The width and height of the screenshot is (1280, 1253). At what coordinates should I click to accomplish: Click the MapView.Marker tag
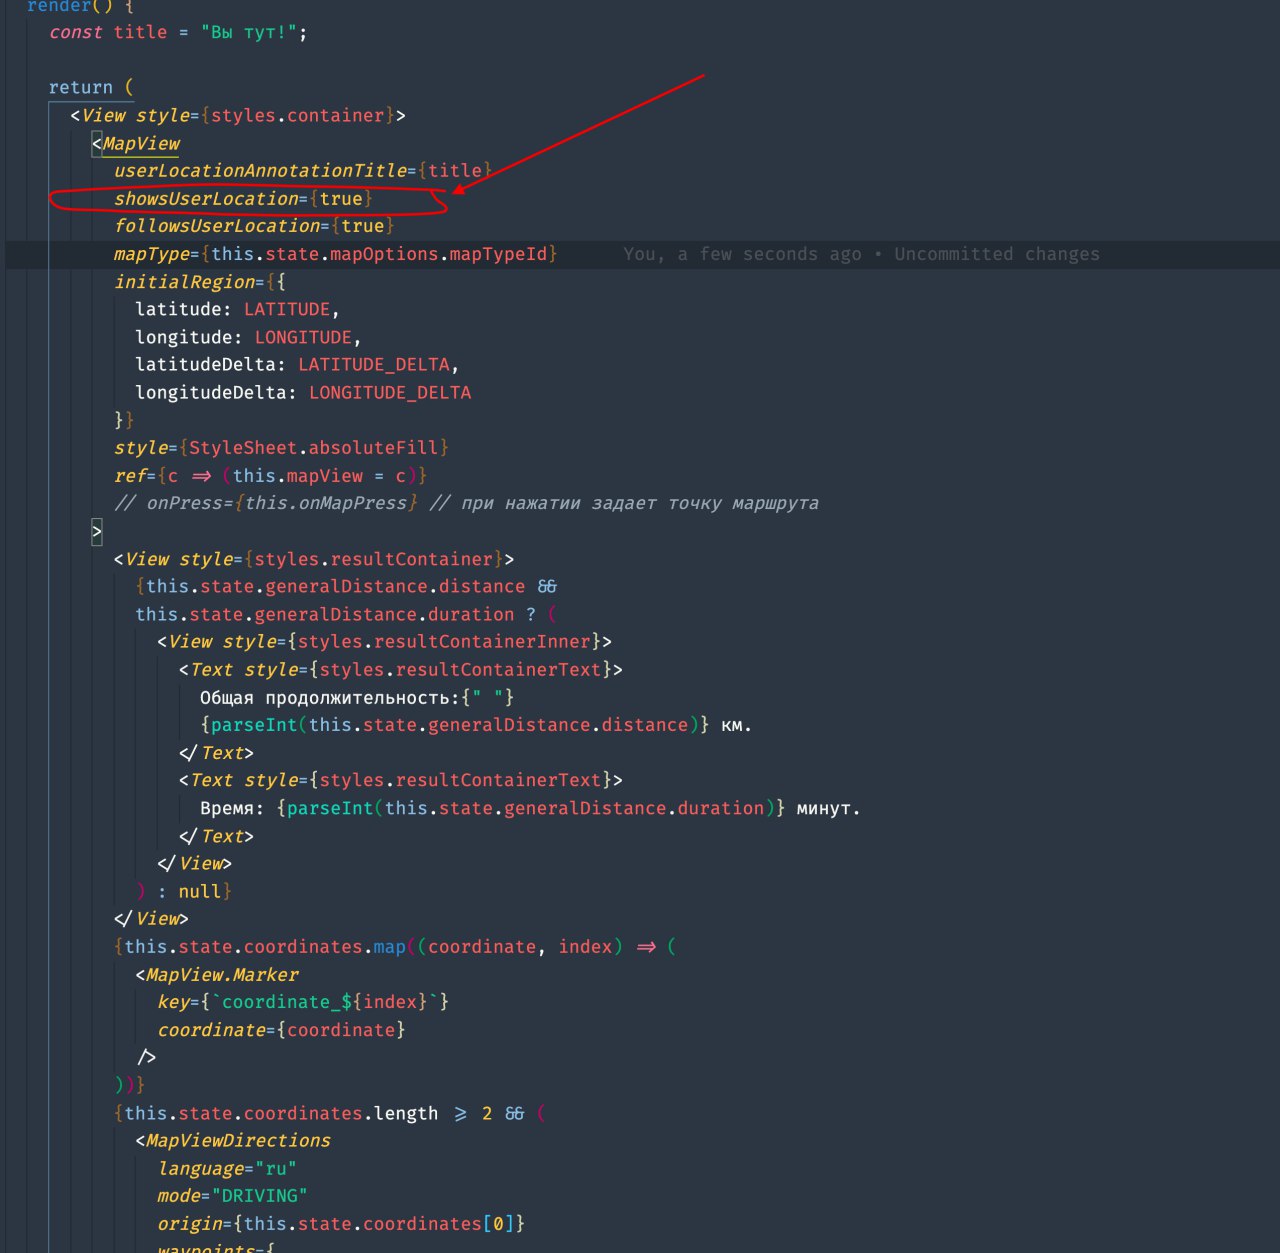click(x=222, y=974)
